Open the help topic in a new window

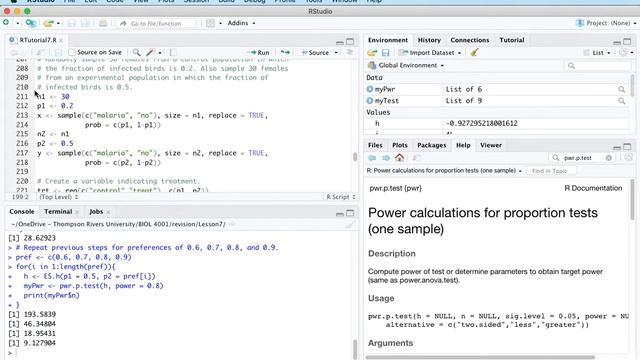(x=416, y=158)
